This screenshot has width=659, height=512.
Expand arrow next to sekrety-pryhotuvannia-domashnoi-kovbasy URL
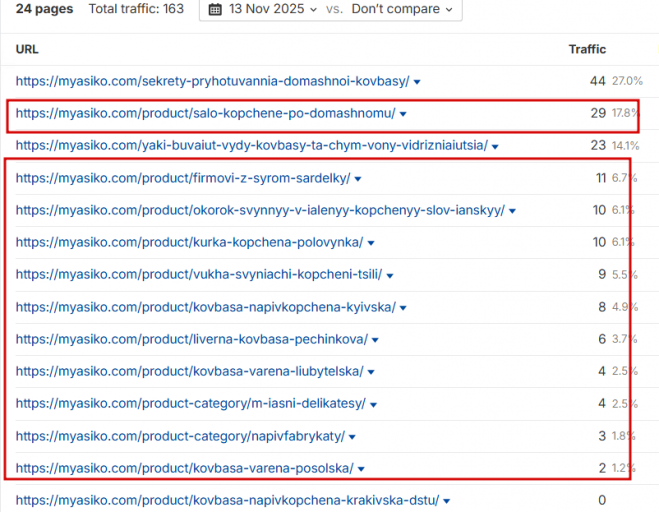point(417,82)
